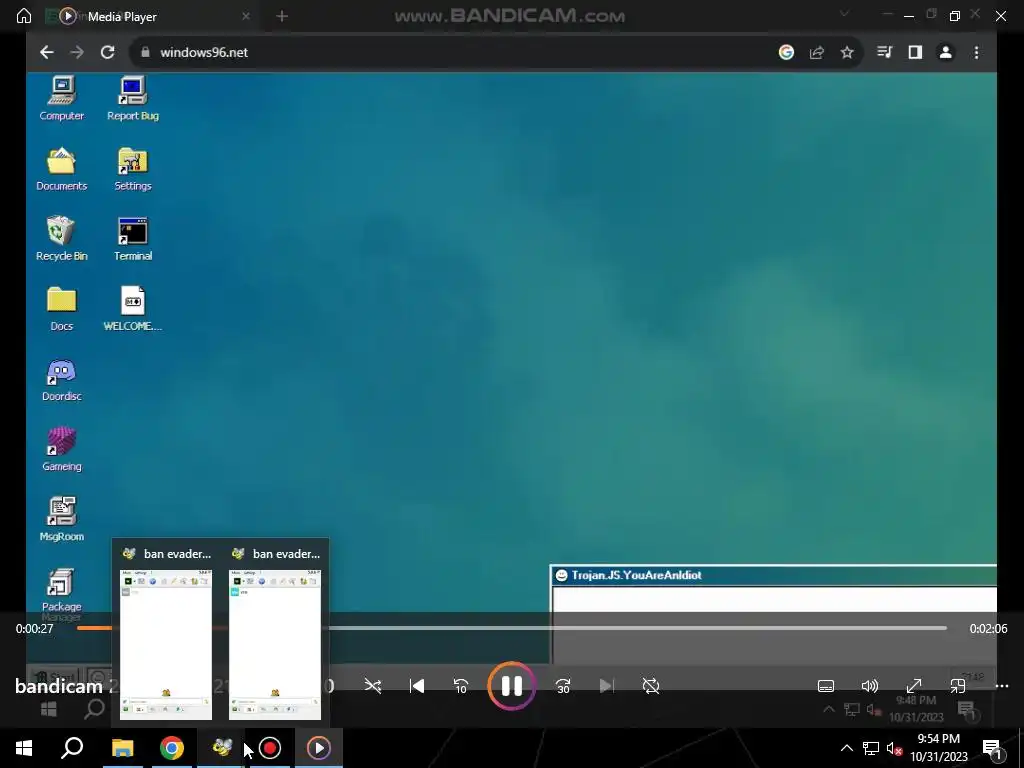Restore down the Media Player window
The height and width of the screenshot is (768, 1024).
(x=955, y=16)
